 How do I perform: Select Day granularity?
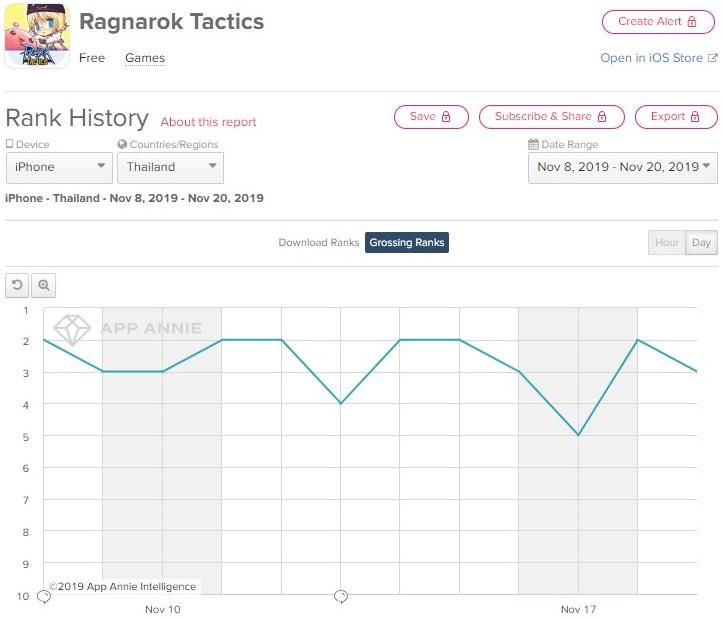(x=701, y=243)
